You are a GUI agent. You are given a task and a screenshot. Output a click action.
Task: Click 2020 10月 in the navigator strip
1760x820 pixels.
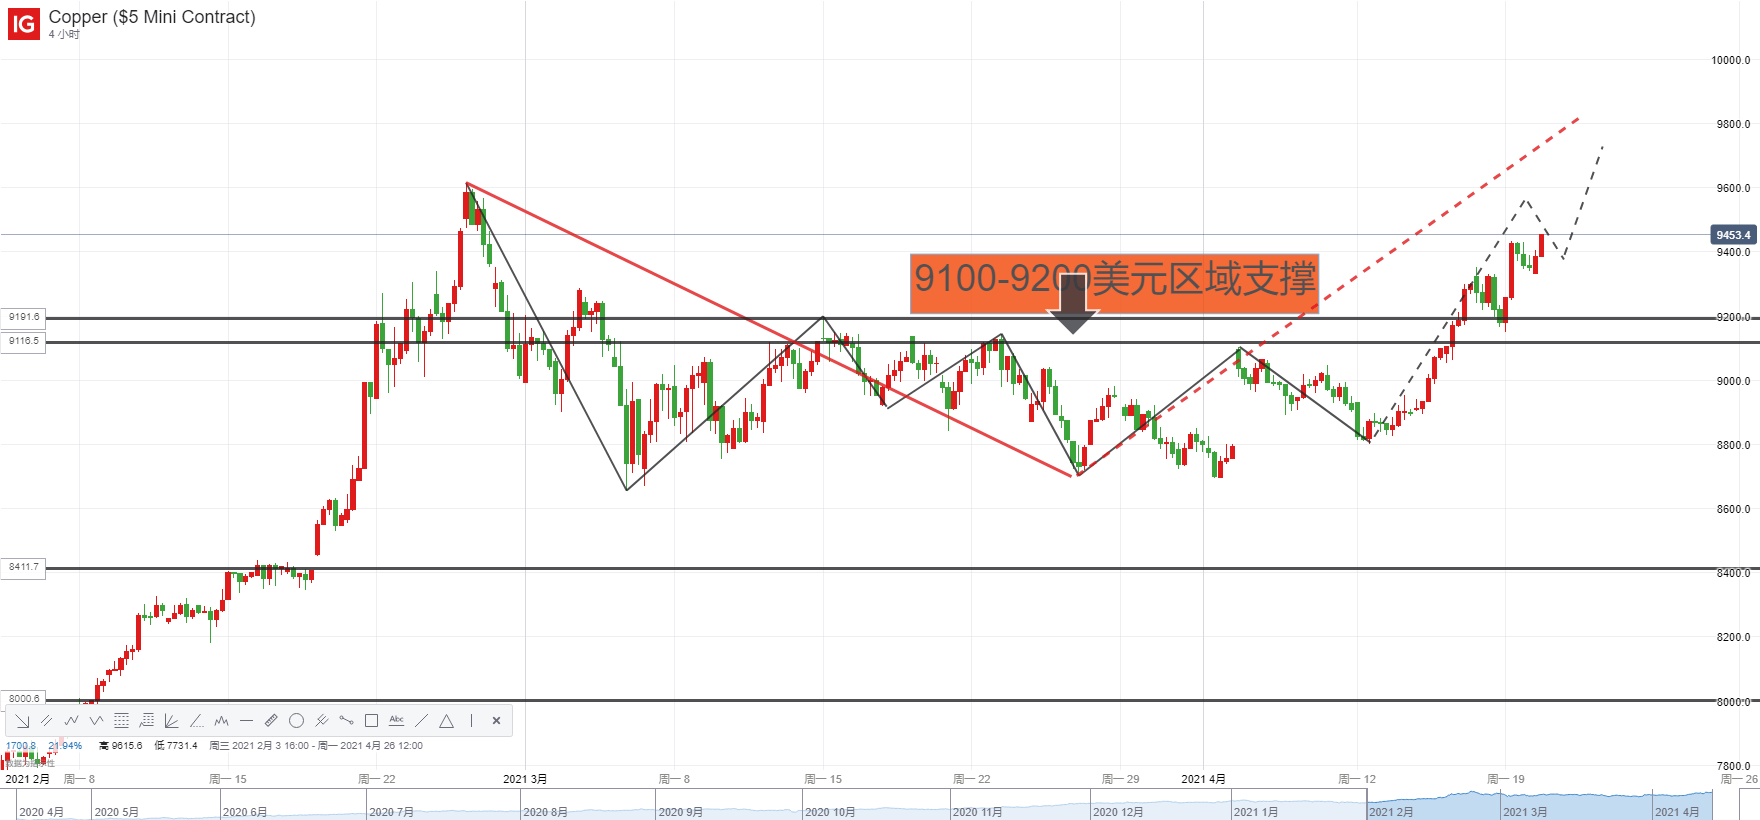830,812
